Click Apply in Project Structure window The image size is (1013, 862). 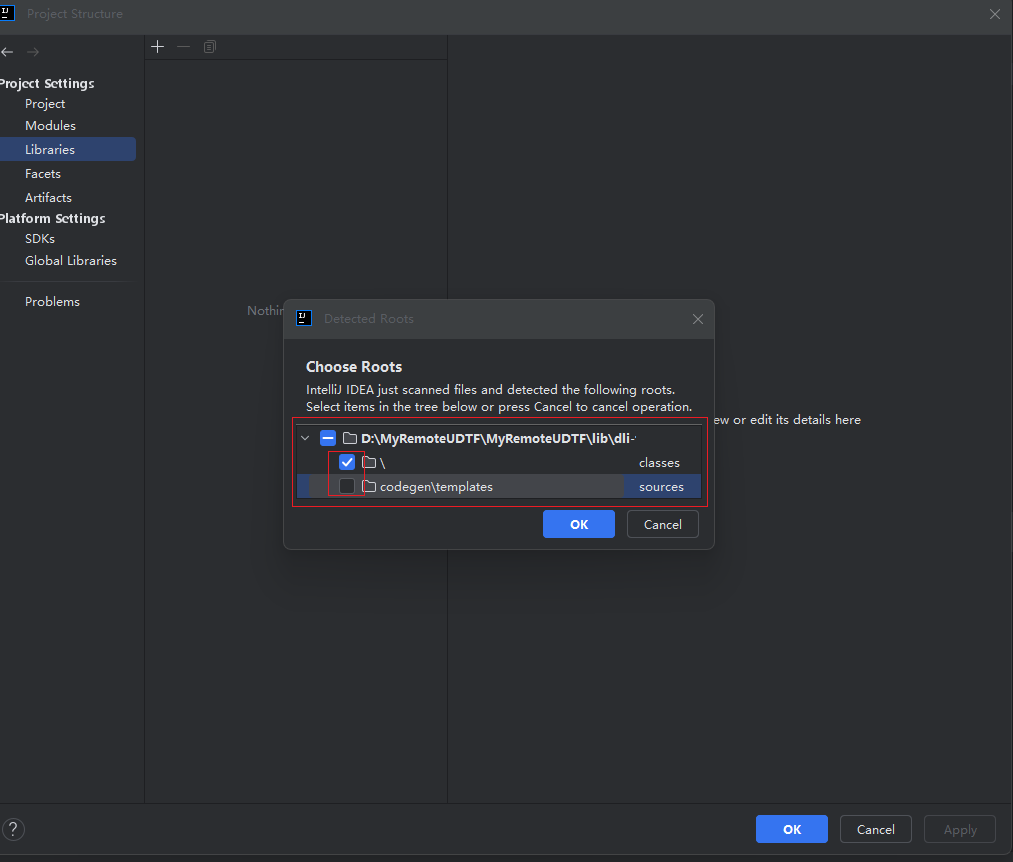pyautogui.click(x=960, y=829)
